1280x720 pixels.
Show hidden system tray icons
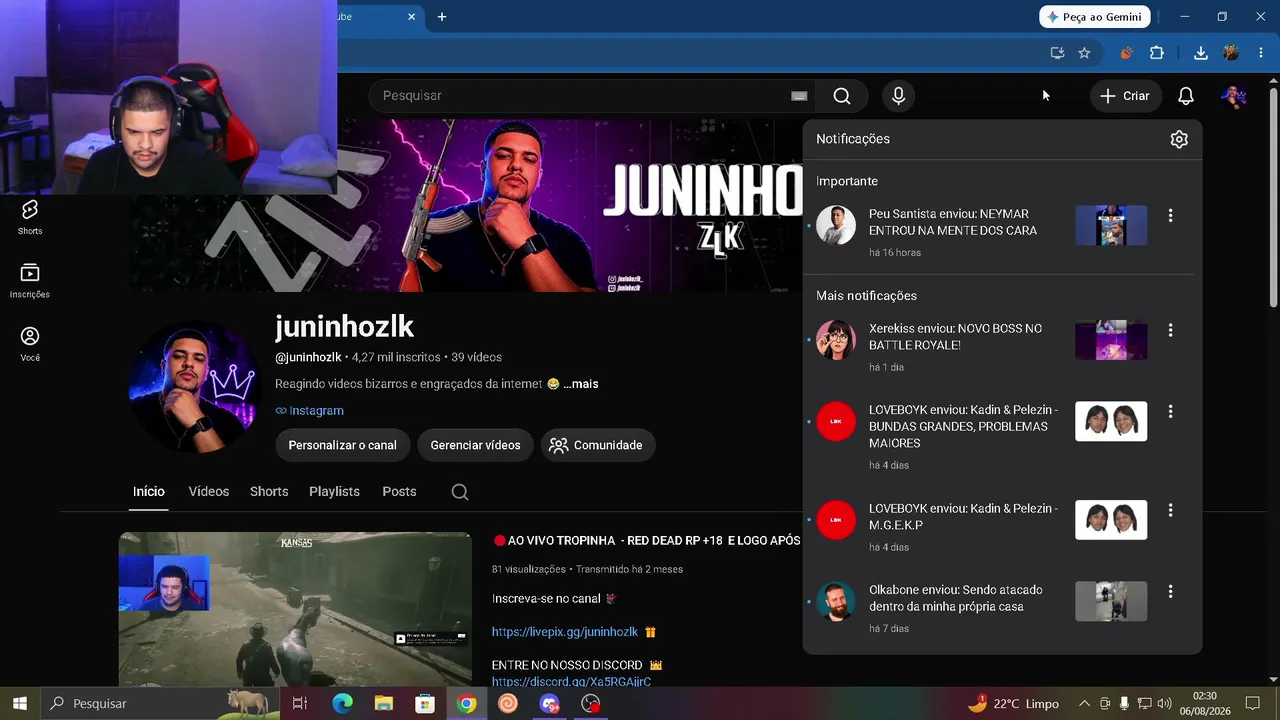coord(1084,704)
